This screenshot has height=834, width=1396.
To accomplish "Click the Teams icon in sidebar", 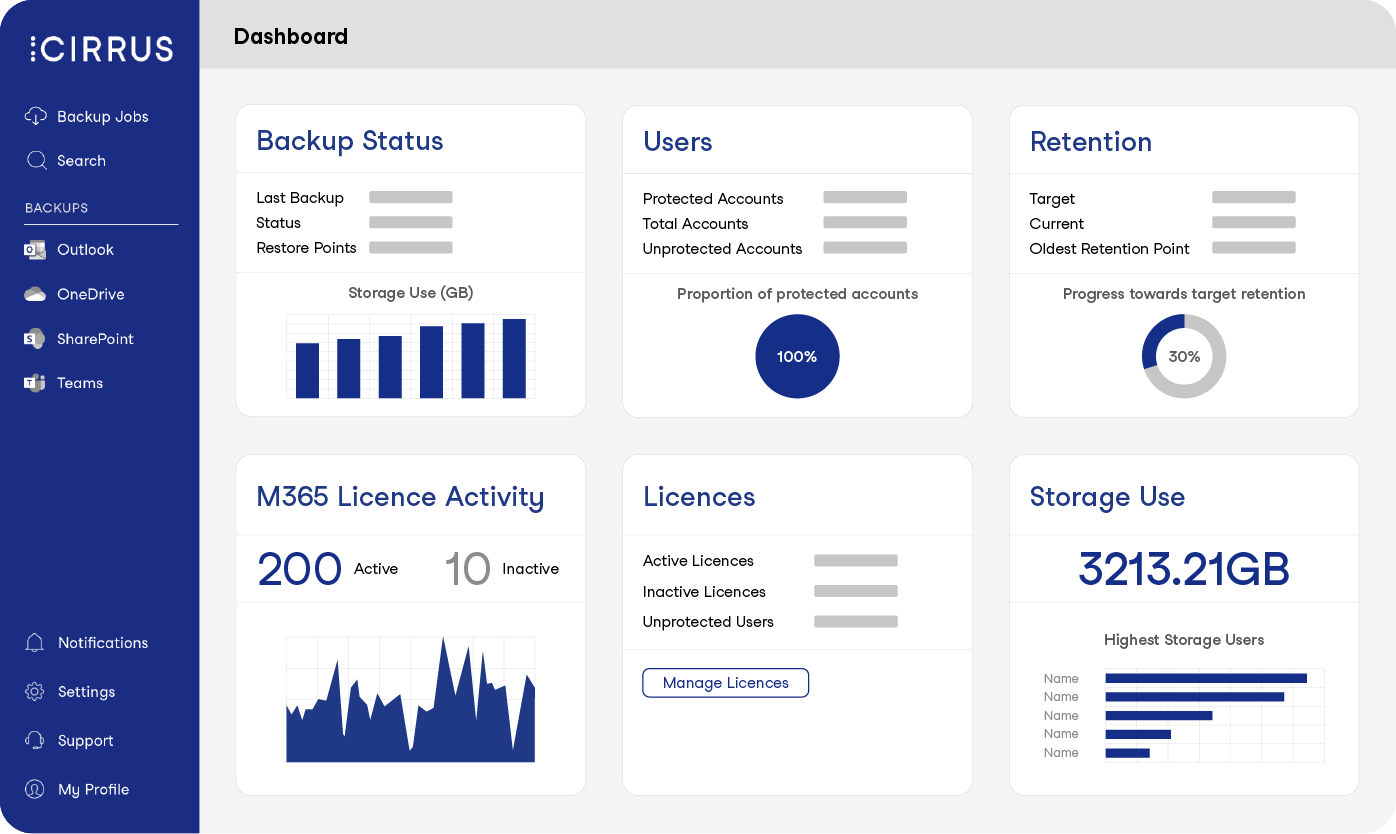I will coord(35,383).
